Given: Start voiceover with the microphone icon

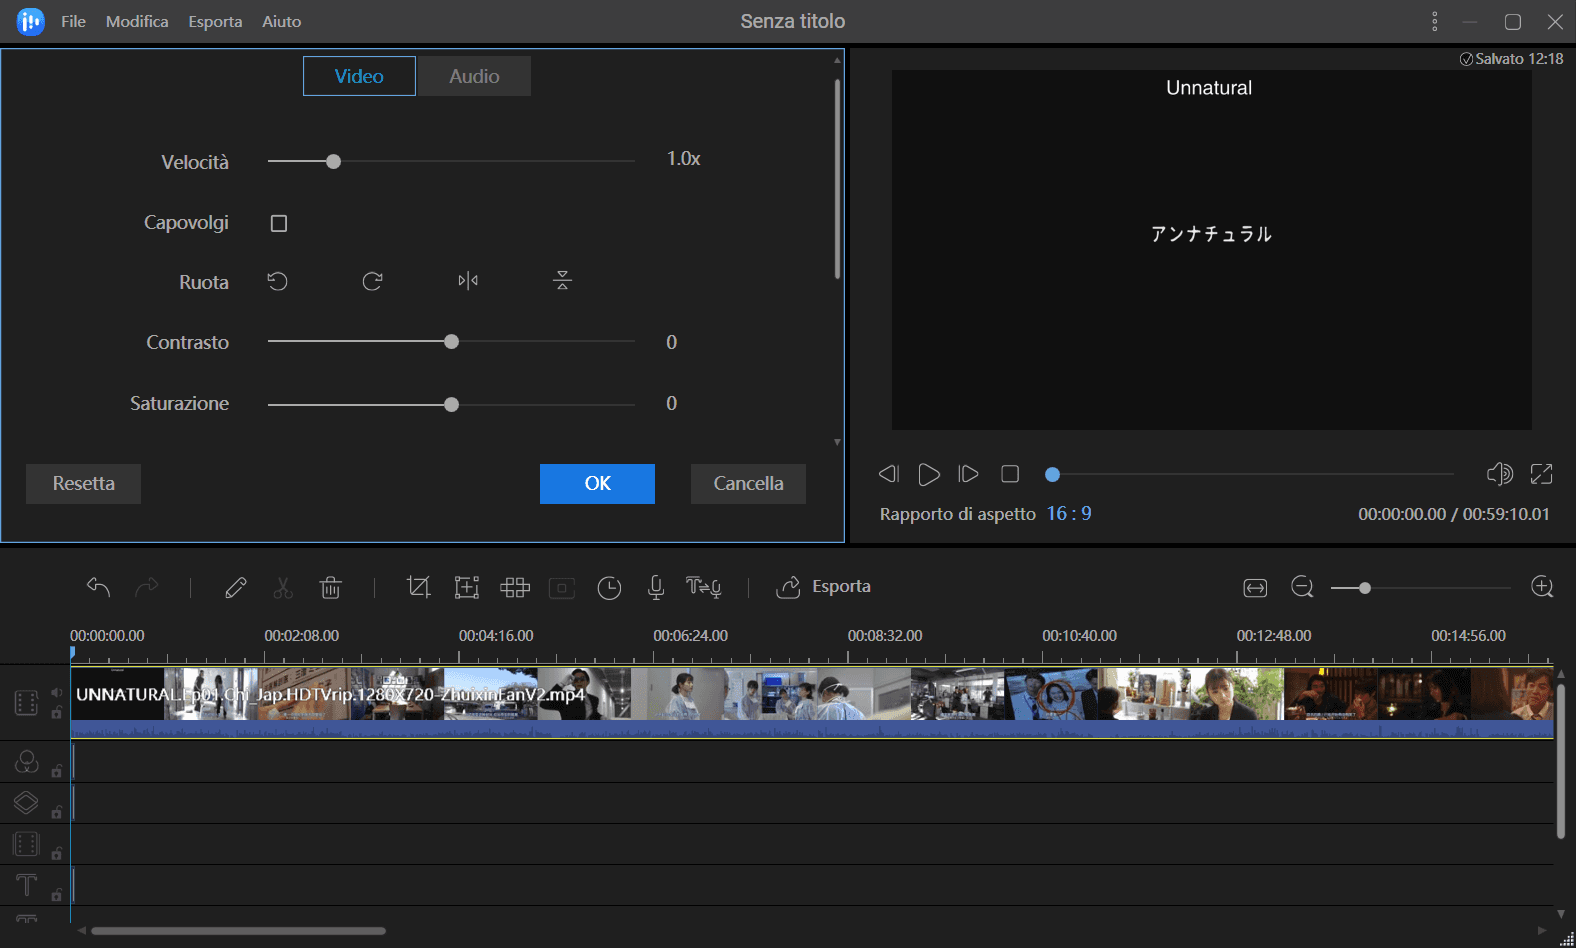Looking at the screenshot, I should coord(656,587).
